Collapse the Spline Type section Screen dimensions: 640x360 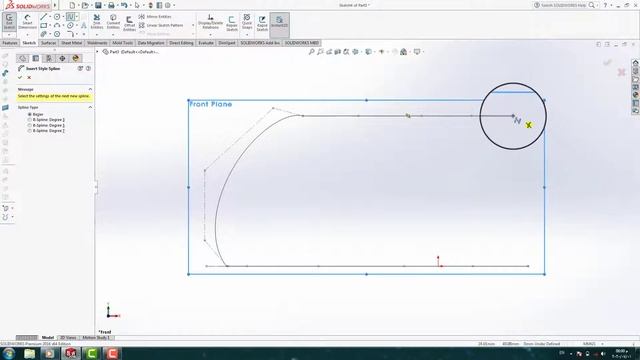90,107
